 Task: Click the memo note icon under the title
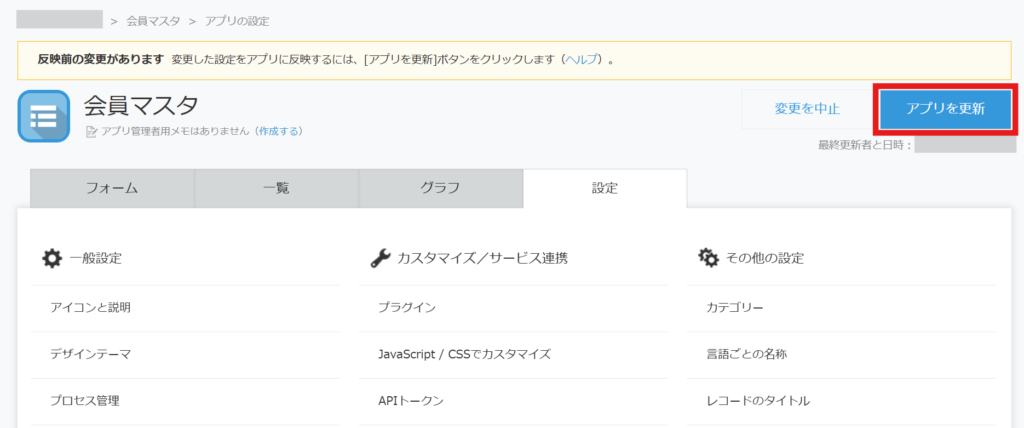coord(92,131)
